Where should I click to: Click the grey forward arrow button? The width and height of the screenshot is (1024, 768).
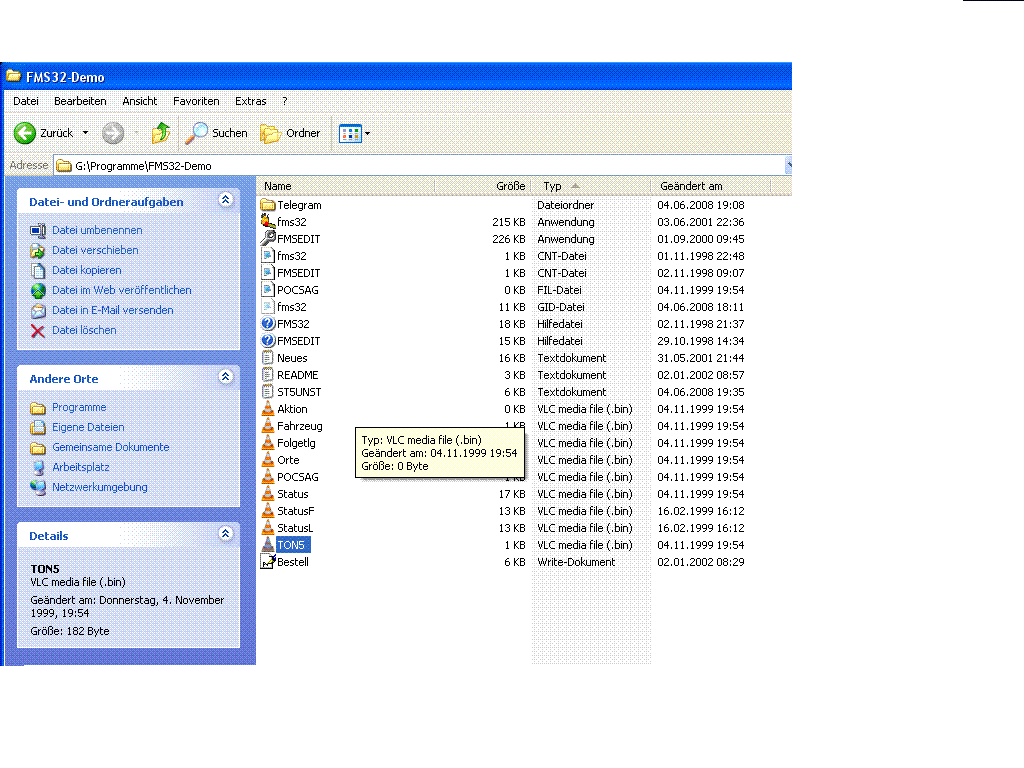[113, 133]
